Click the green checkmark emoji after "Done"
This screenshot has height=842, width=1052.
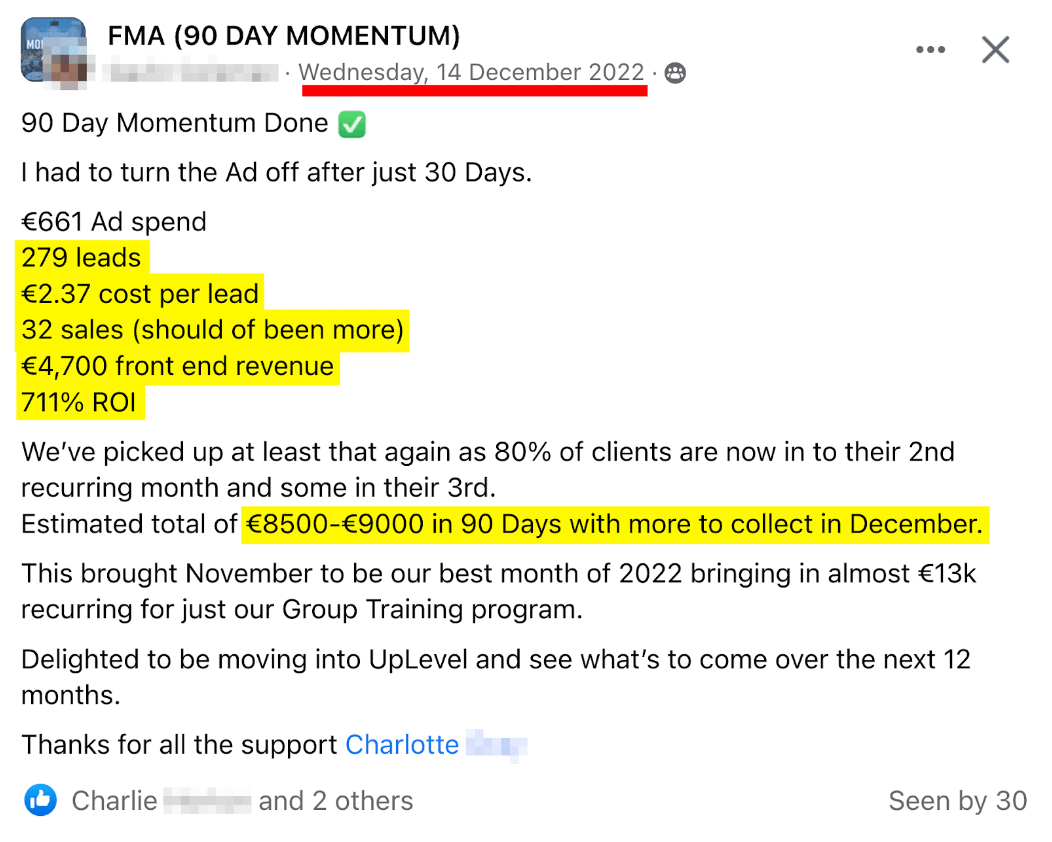(352, 124)
